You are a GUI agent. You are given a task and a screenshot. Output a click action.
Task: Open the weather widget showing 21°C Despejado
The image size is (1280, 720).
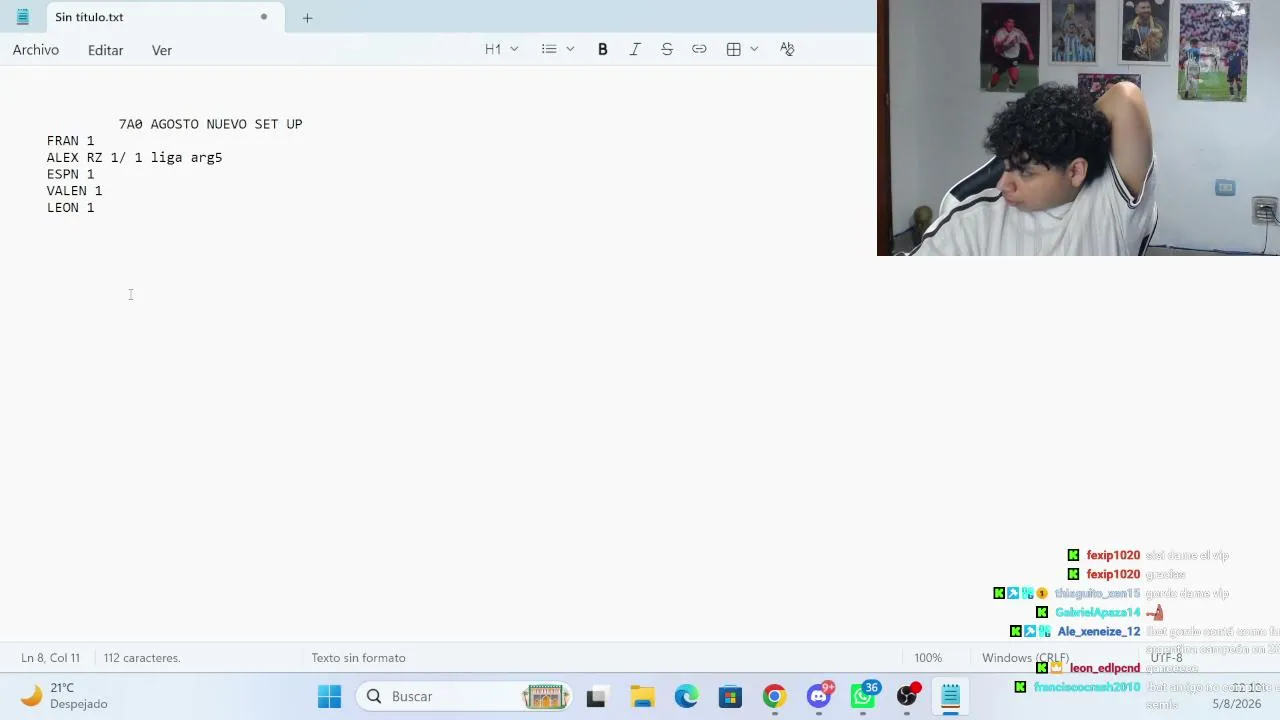point(65,696)
